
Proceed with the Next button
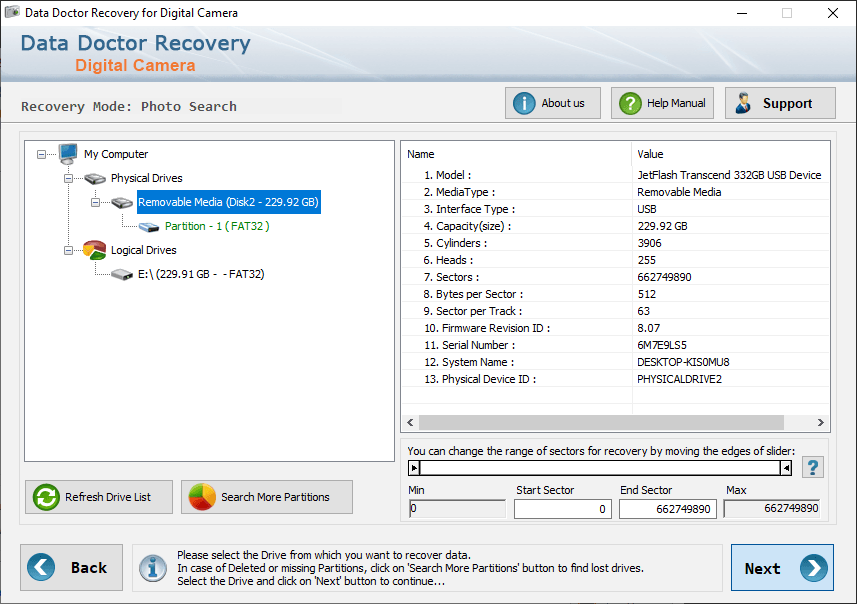click(x=782, y=567)
